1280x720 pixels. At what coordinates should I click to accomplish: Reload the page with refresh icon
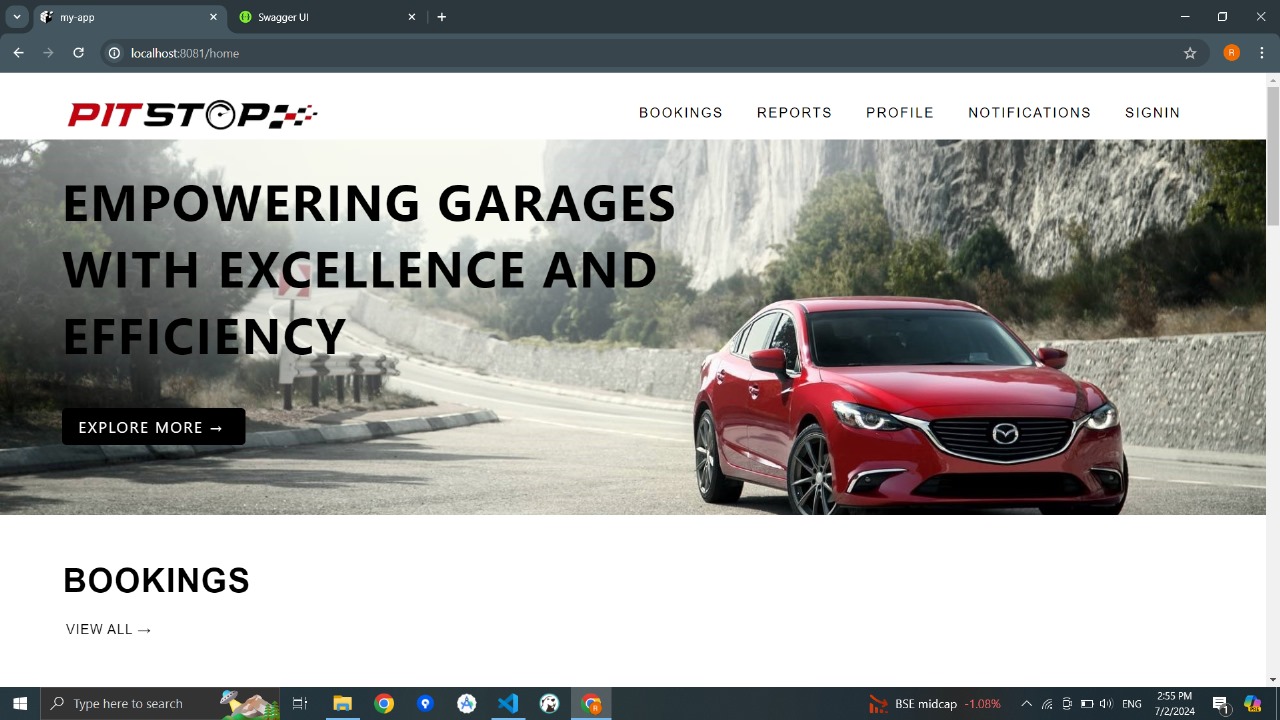tap(78, 53)
